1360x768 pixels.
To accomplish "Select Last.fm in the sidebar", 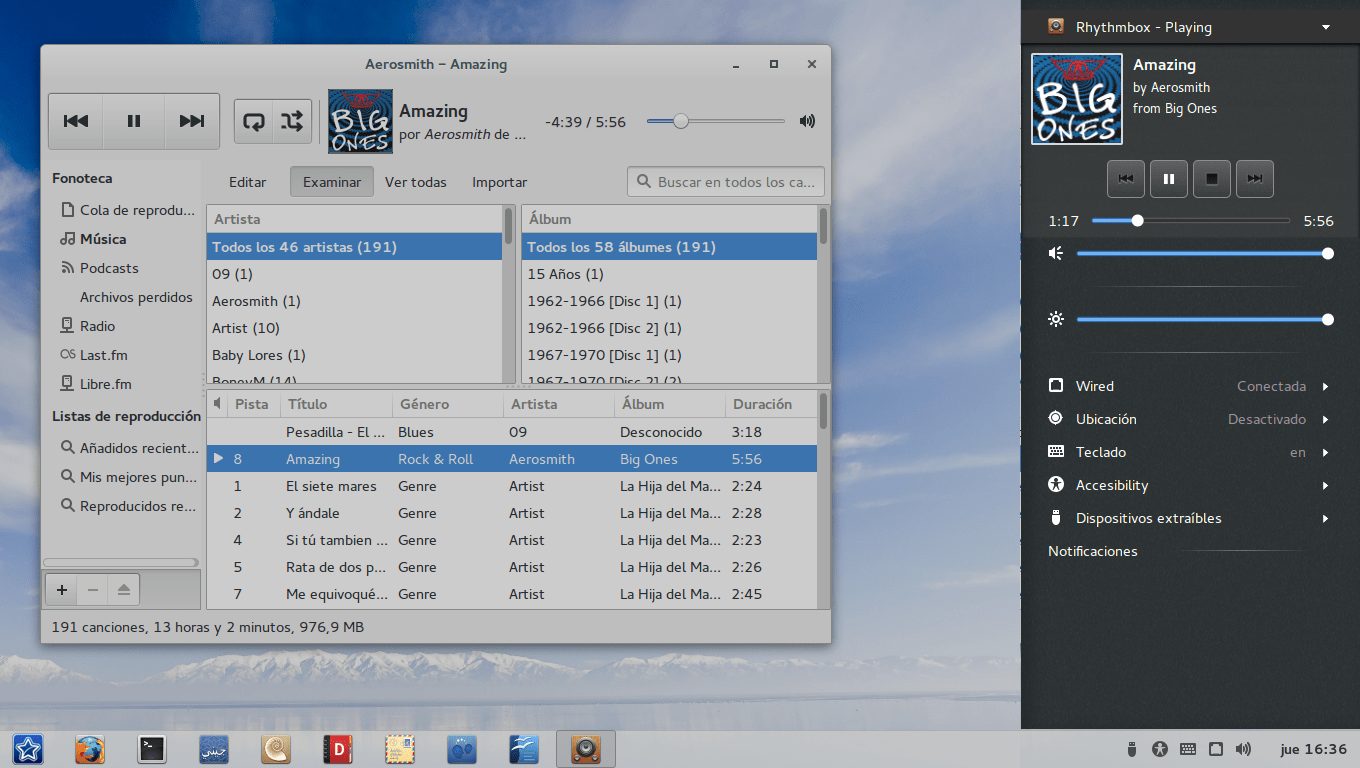I will [x=104, y=355].
